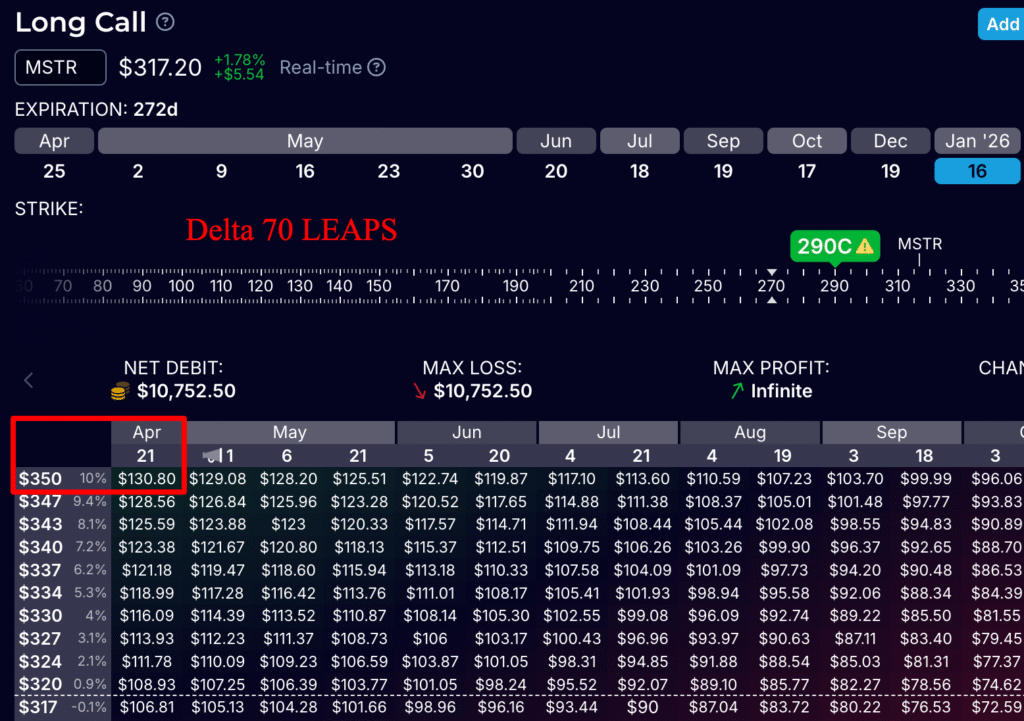1024x721 pixels.
Task: Click the +1.78% daily change value
Action: click(240, 60)
